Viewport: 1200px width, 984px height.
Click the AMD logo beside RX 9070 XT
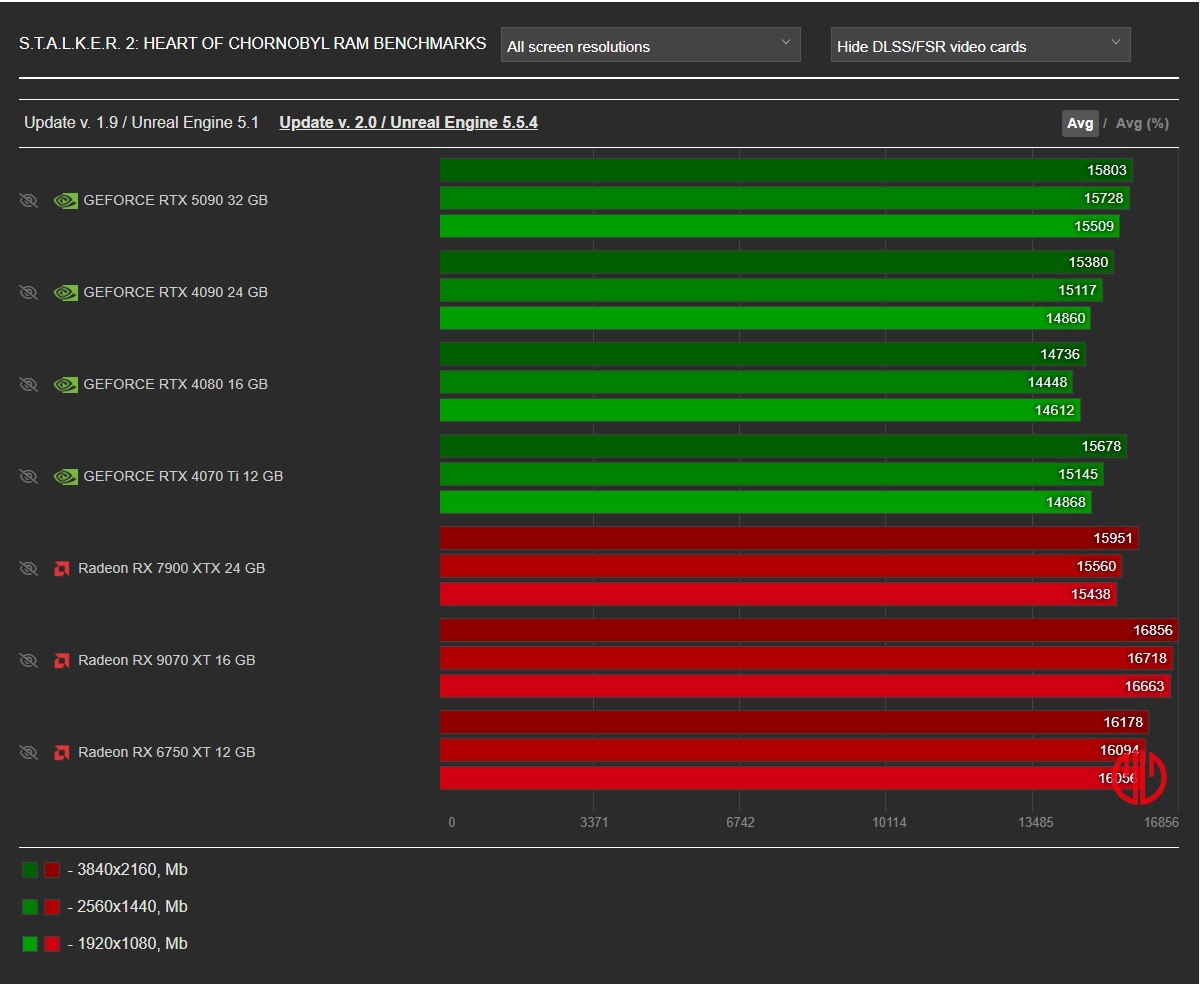61,660
